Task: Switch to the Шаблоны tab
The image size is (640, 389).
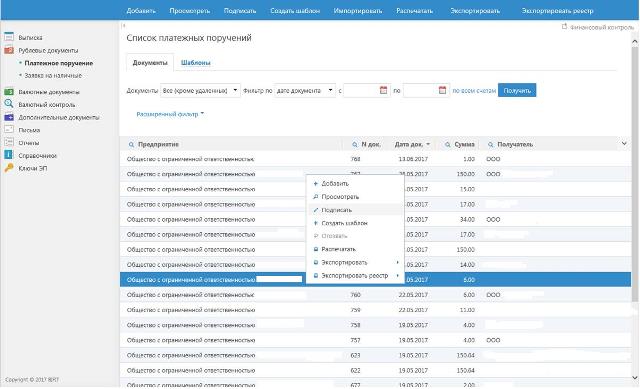Action: [x=196, y=63]
